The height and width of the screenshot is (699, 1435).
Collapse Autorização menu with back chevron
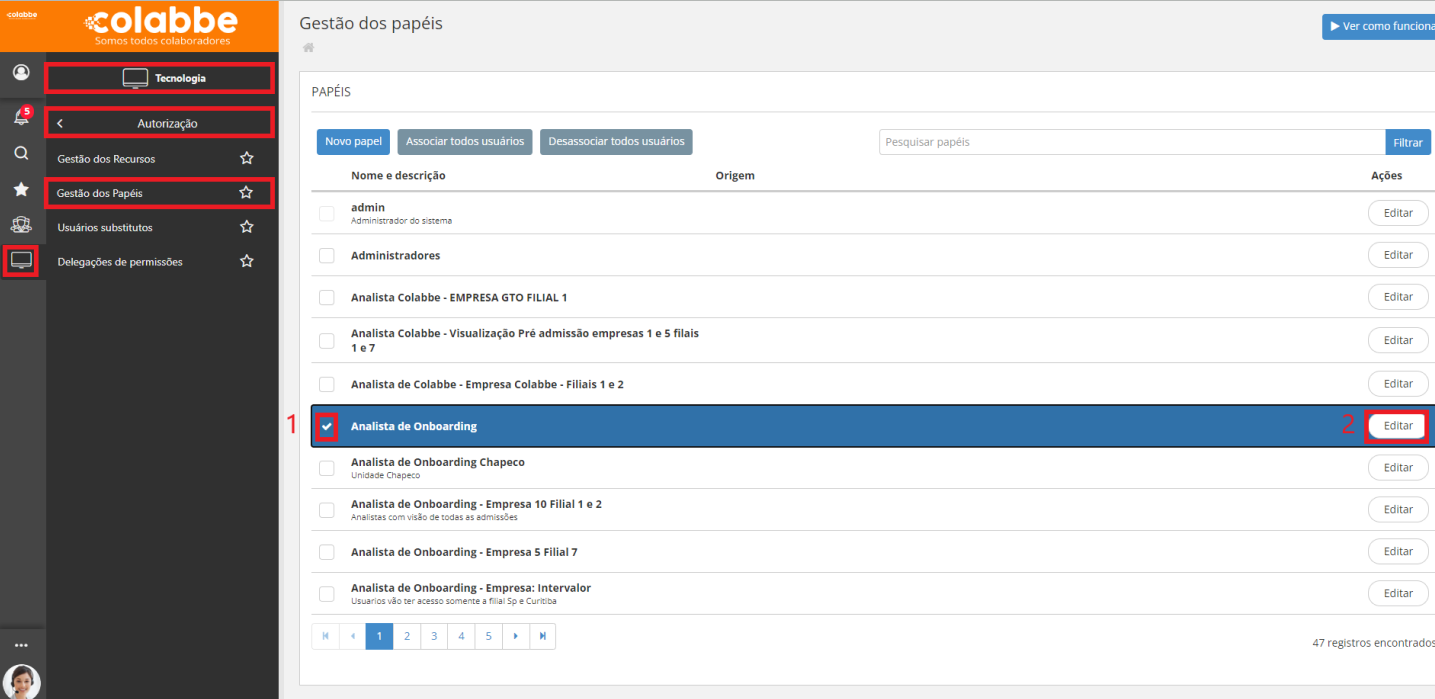(60, 123)
